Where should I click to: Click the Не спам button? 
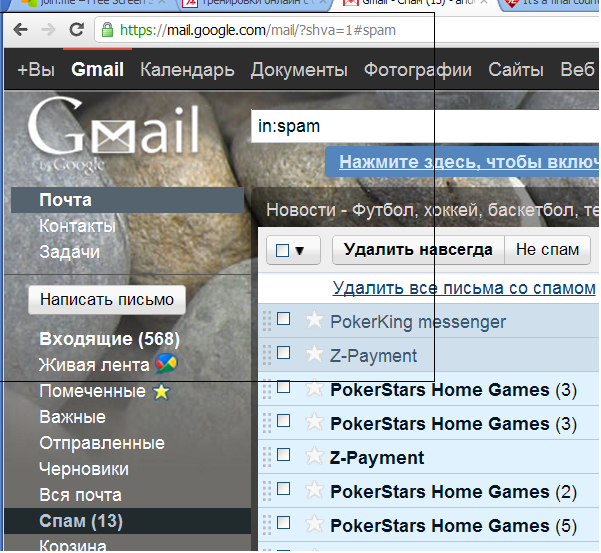[547, 250]
